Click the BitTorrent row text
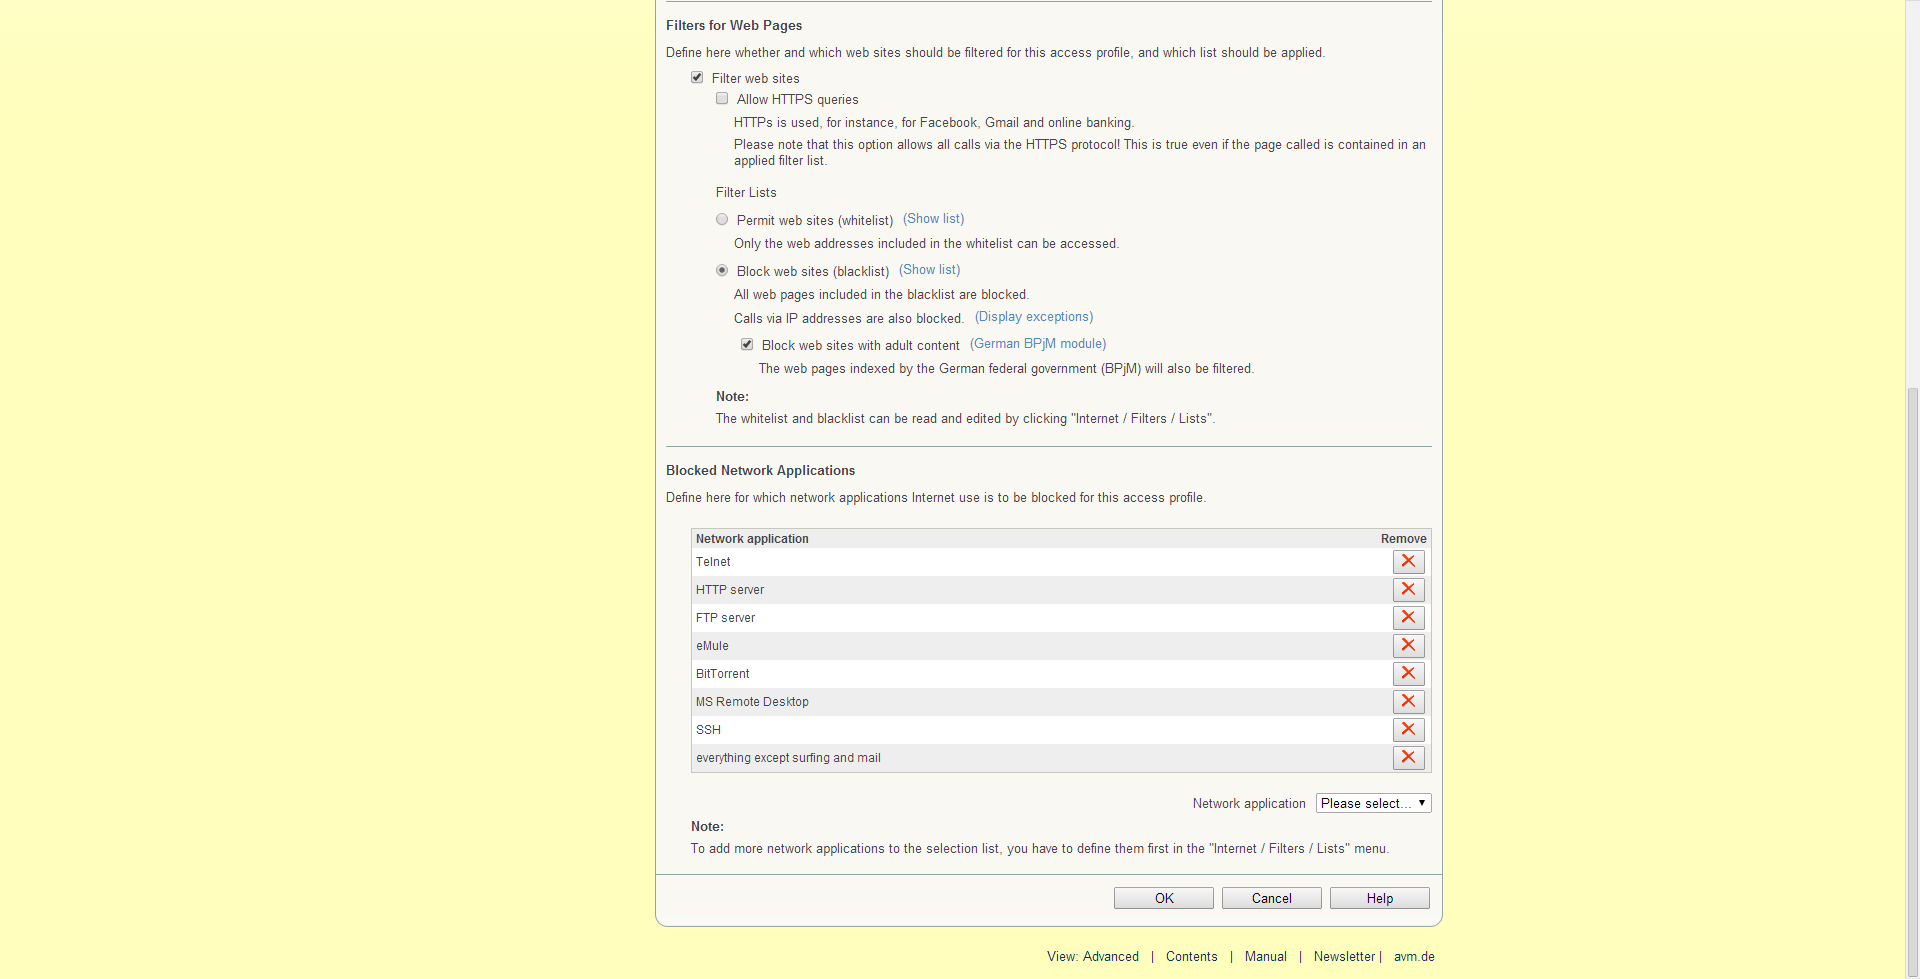 (723, 674)
